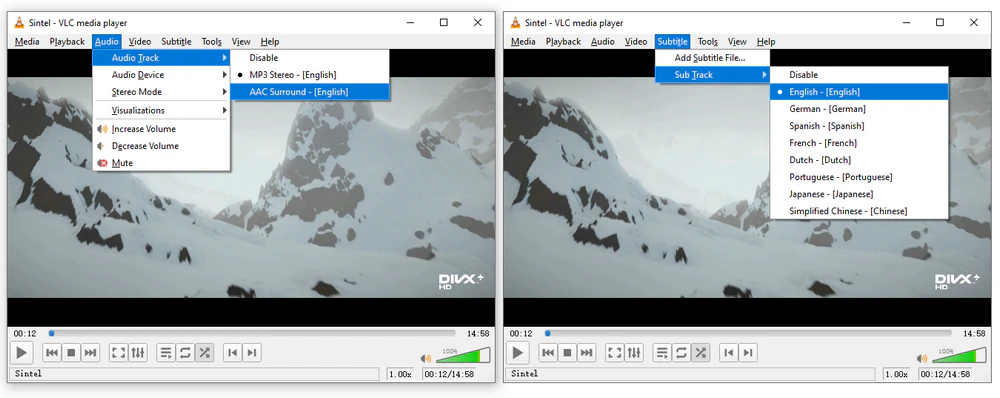Viewport: 1000px width, 398px height.
Task: Toggle loop button in left window
Action: point(185,352)
